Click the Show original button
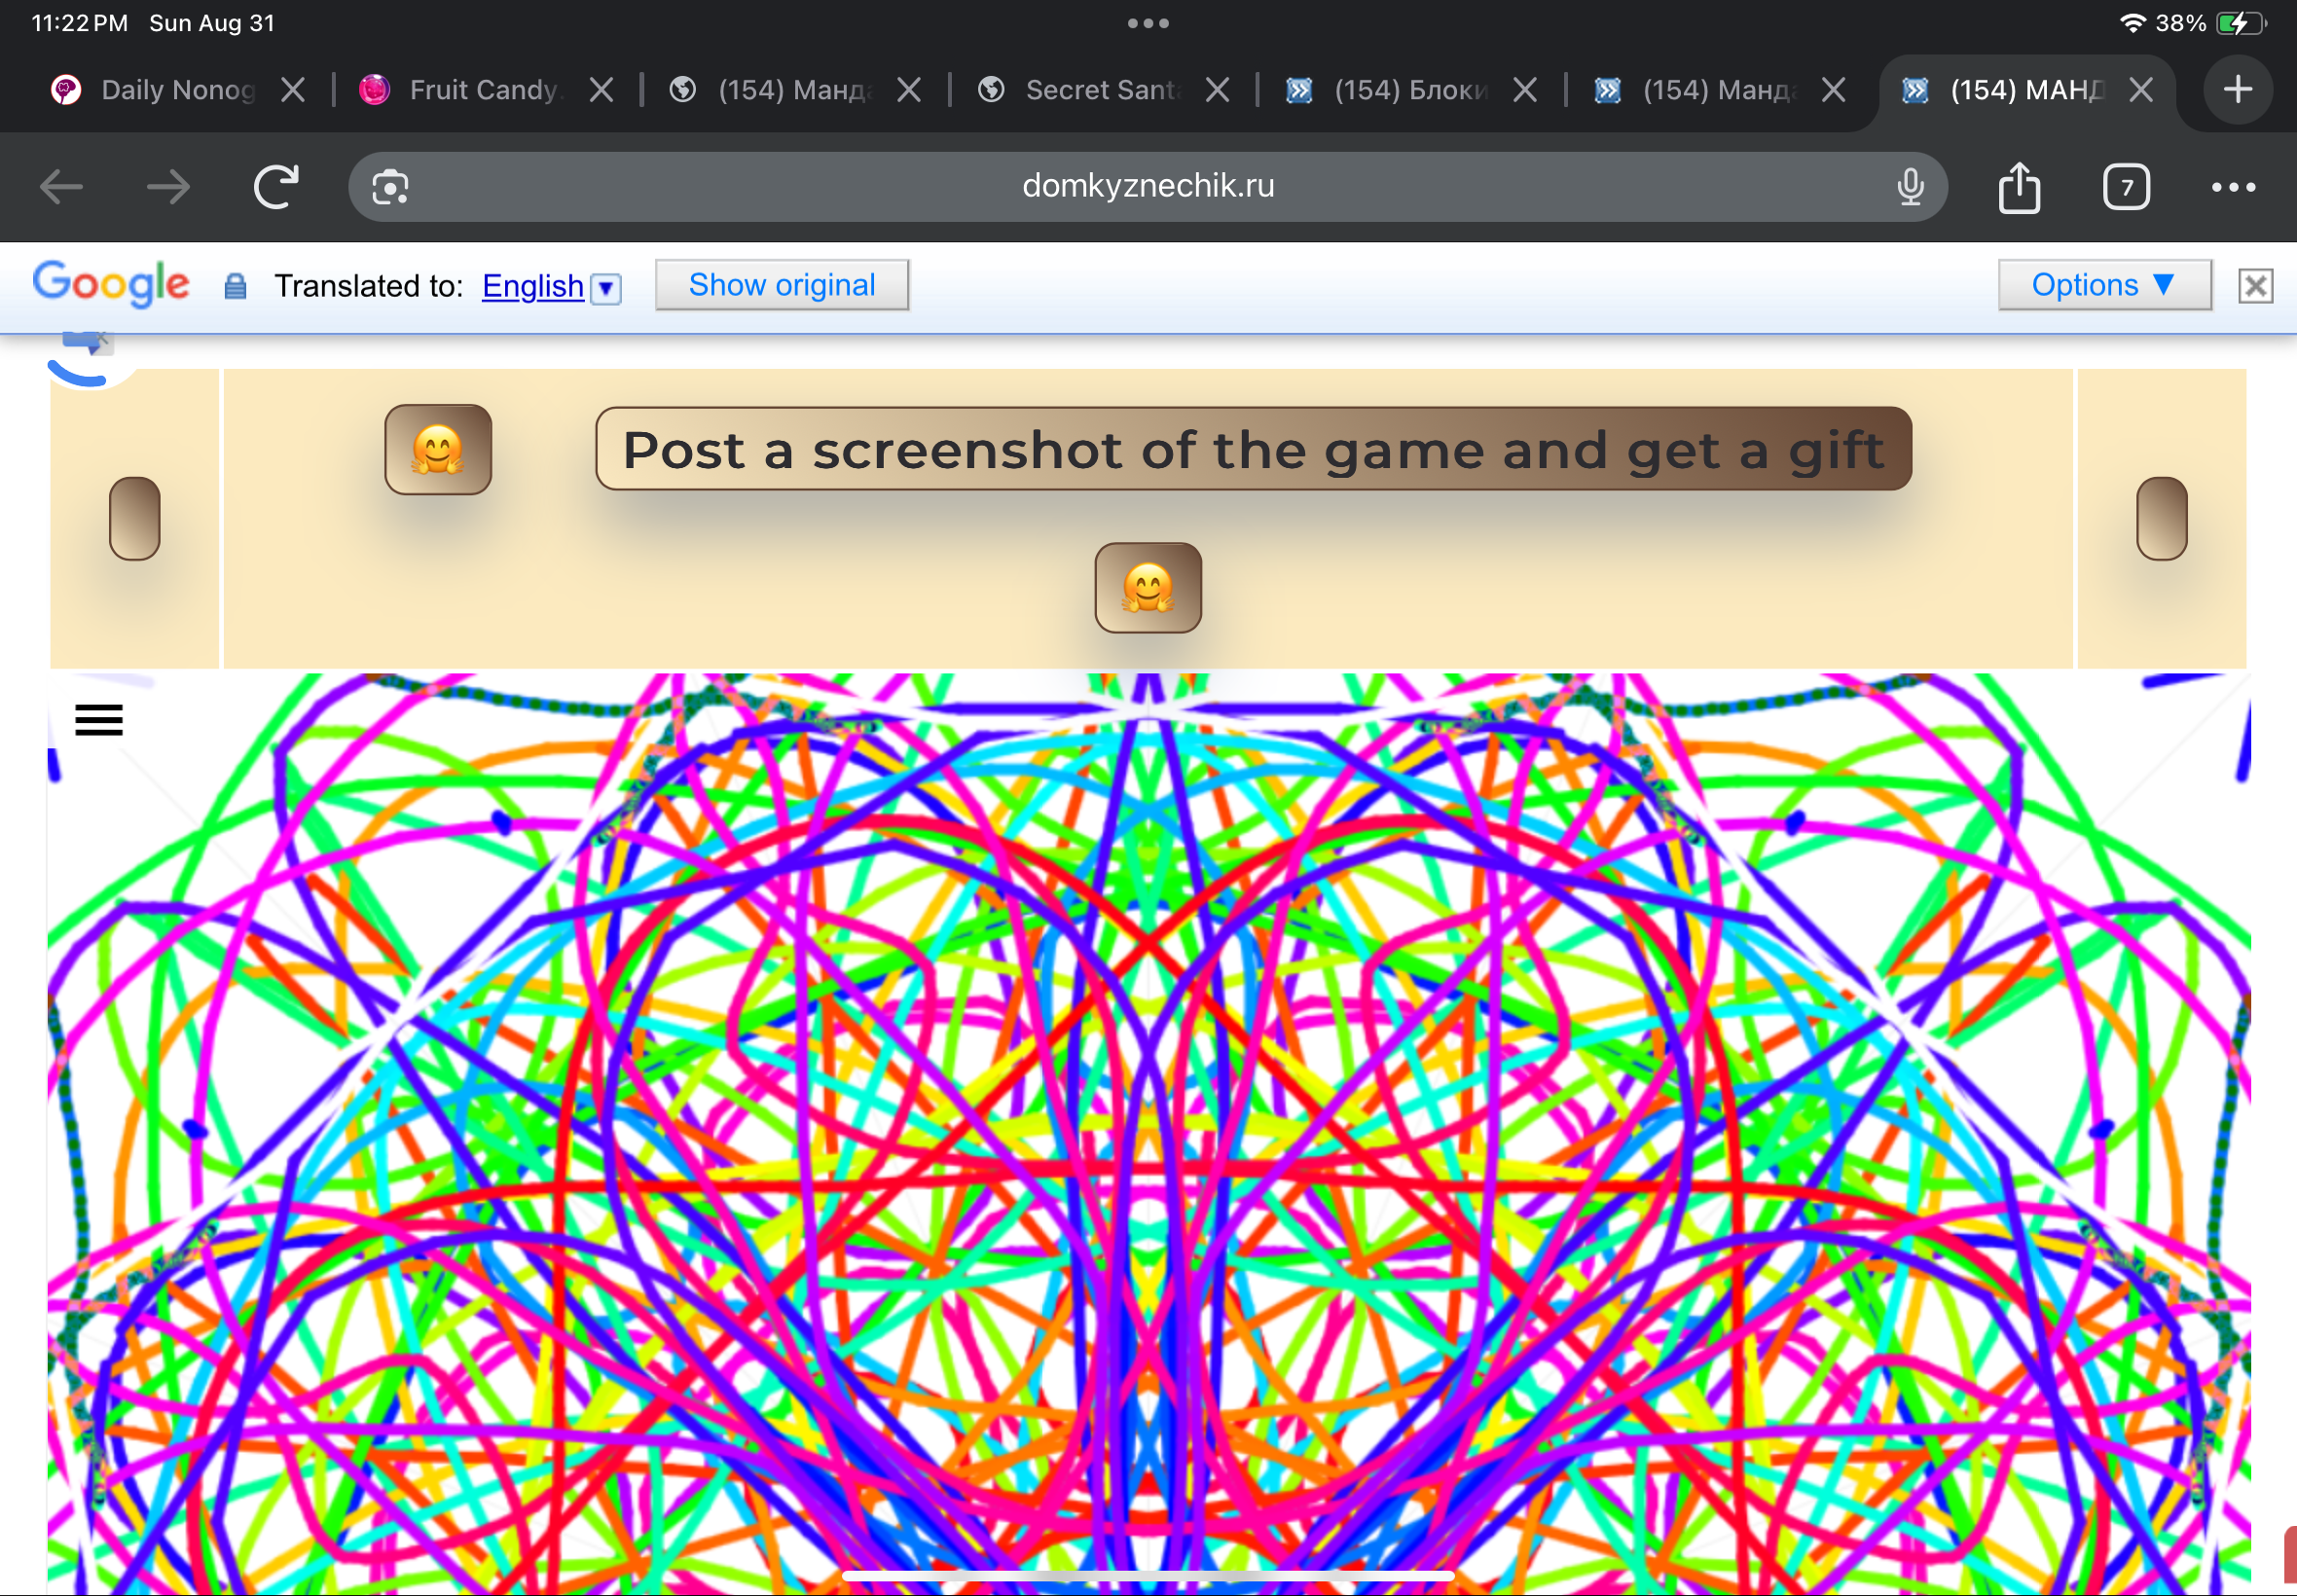This screenshot has height=1596, width=2297. point(782,285)
